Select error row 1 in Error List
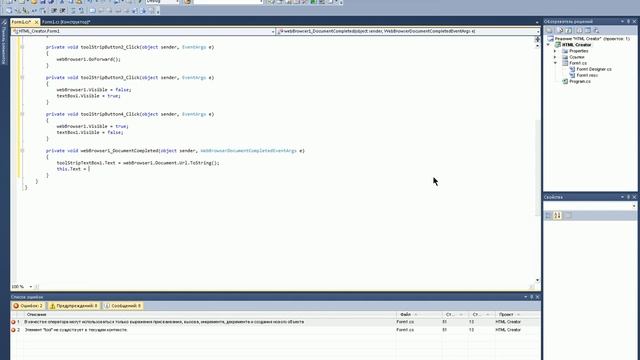 (x=276, y=322)
